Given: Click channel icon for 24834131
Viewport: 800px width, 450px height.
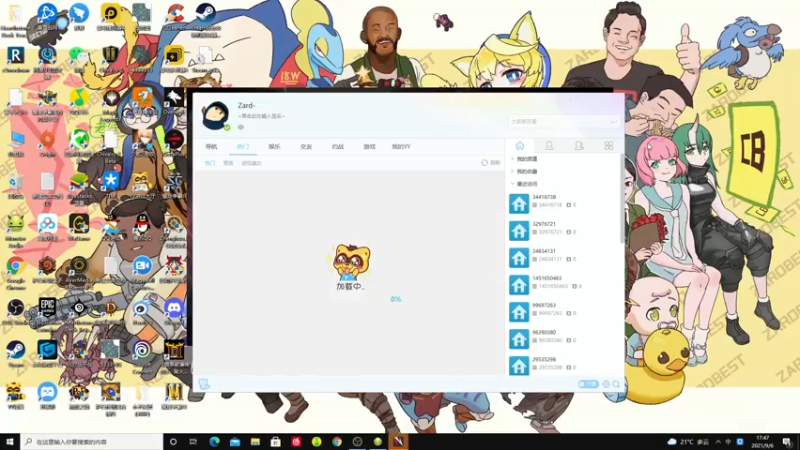Looking at the screenshot, I should (x=519, y=258).
